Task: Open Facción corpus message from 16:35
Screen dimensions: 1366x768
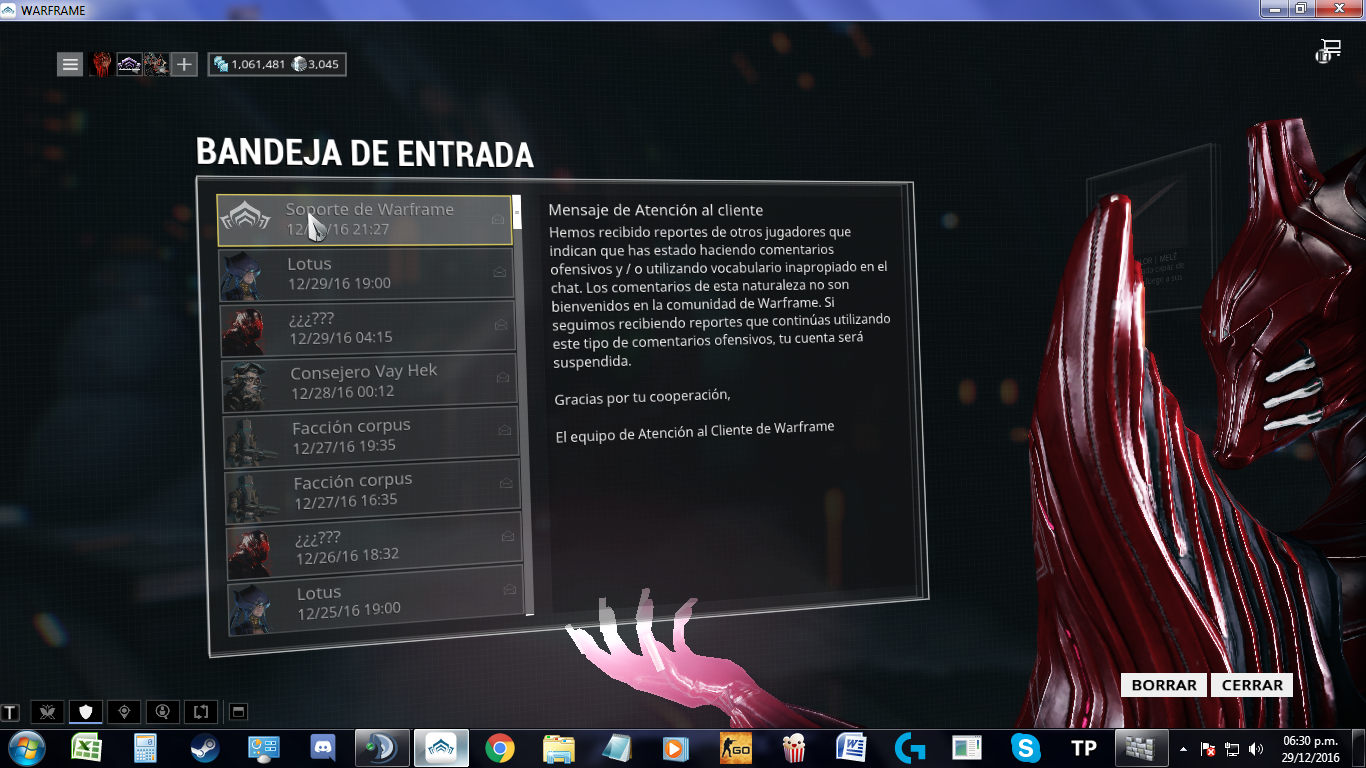Action: click(373, 491)
